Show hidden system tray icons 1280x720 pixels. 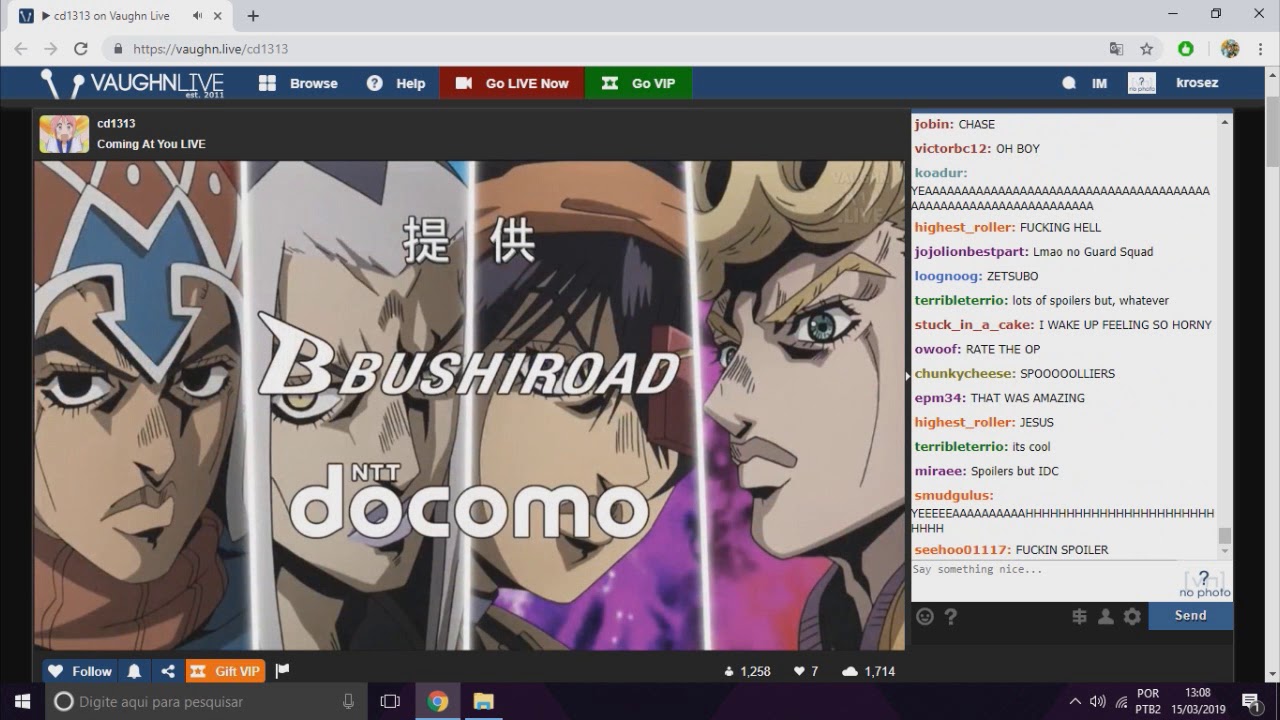point(1075,701)
